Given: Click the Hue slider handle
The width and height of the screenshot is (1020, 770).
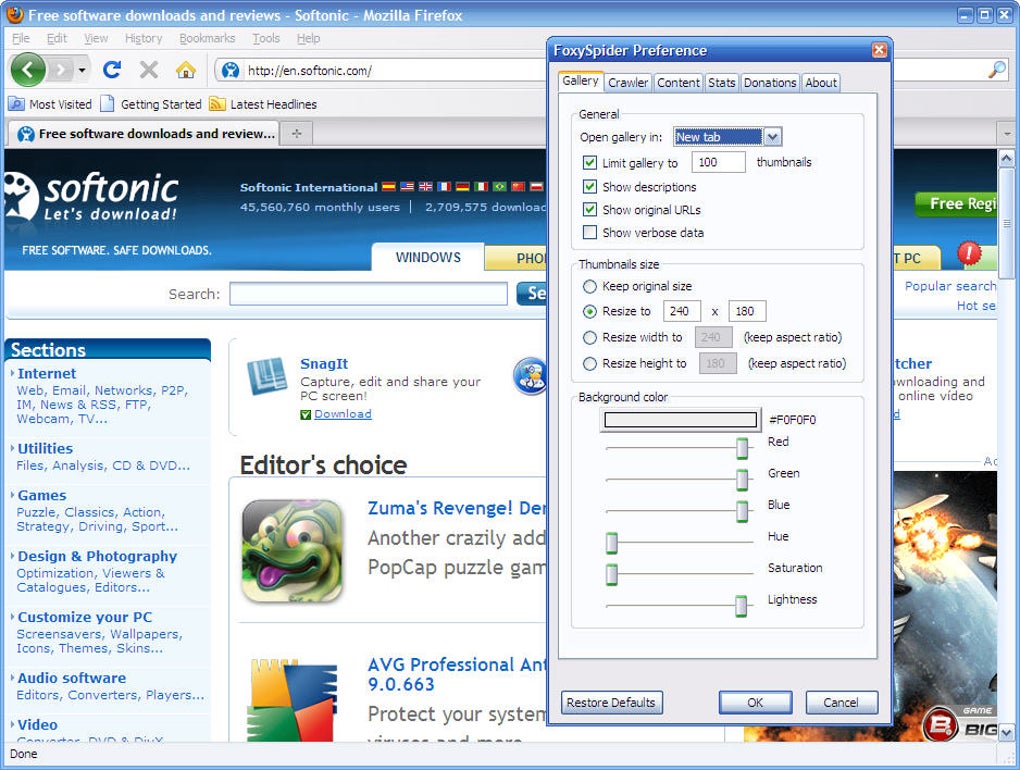Looking at the screenshot, I should tap(611, 542).
